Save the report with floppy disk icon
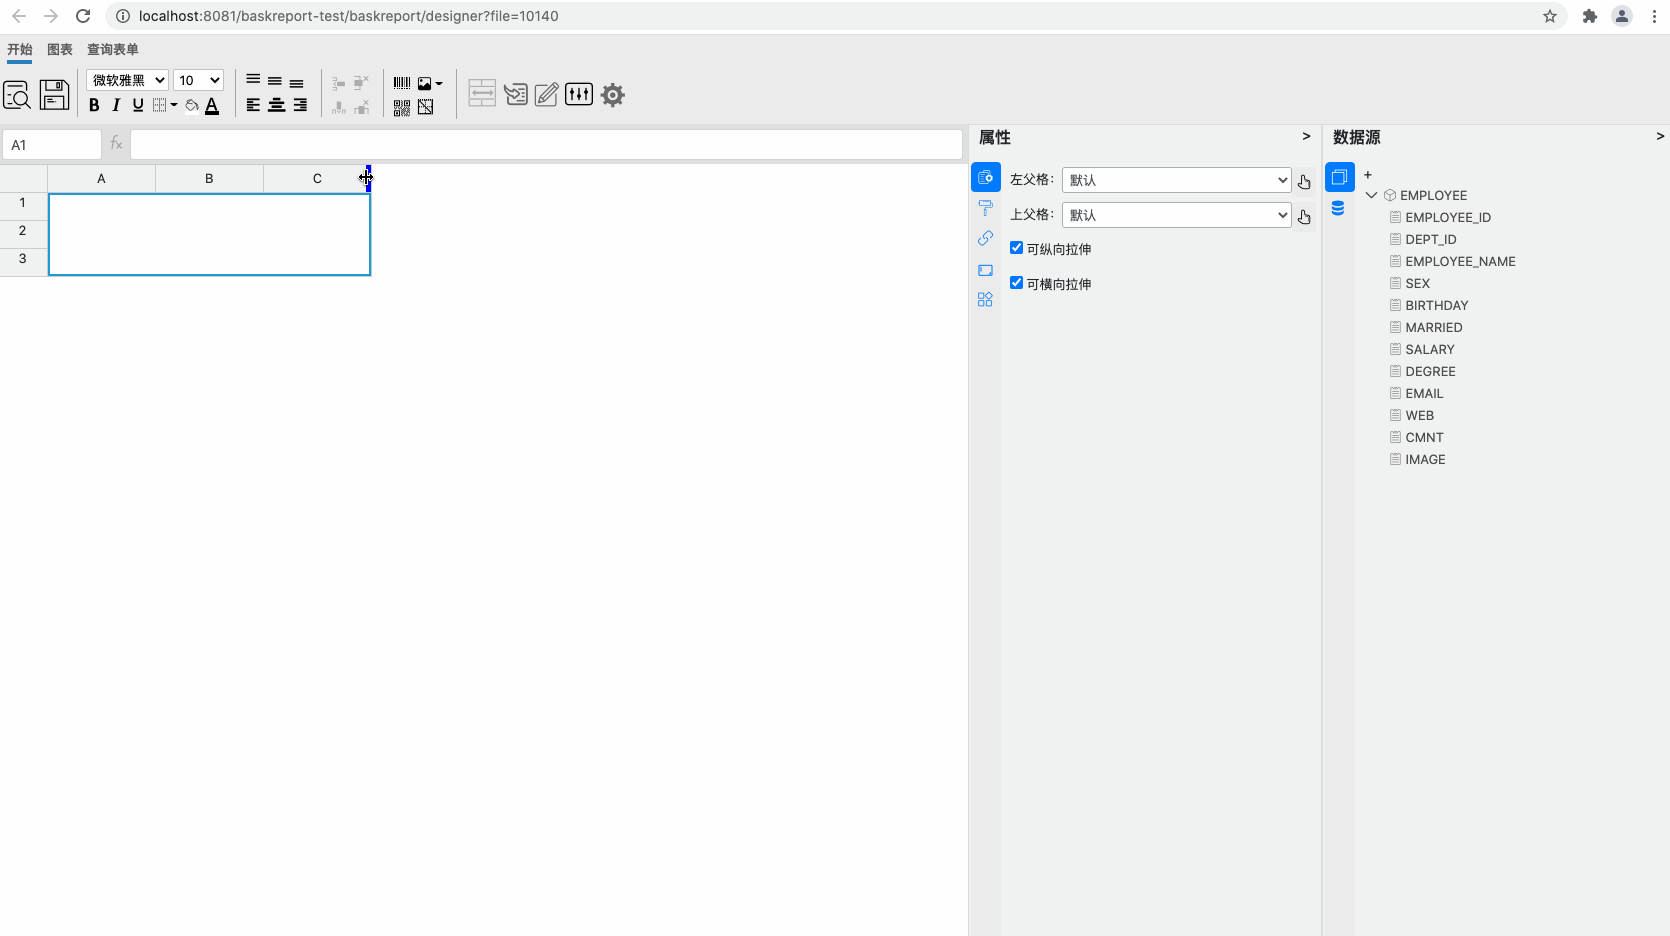Image resolution: width=1670 pixels, height=936 pixels. (54, 95)
